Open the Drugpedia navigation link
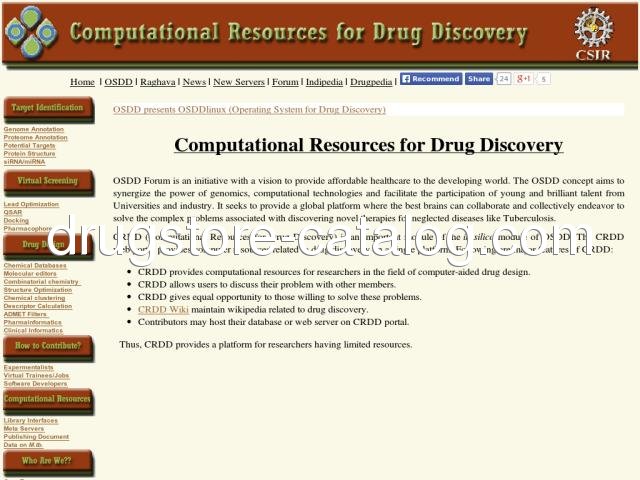 tap(371, 82)
